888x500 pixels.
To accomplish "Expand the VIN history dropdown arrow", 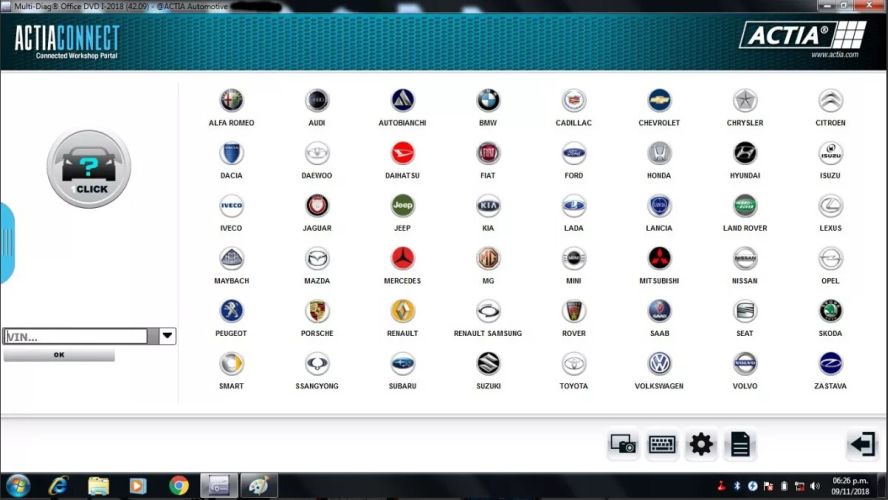I will (x=167, y=336).
